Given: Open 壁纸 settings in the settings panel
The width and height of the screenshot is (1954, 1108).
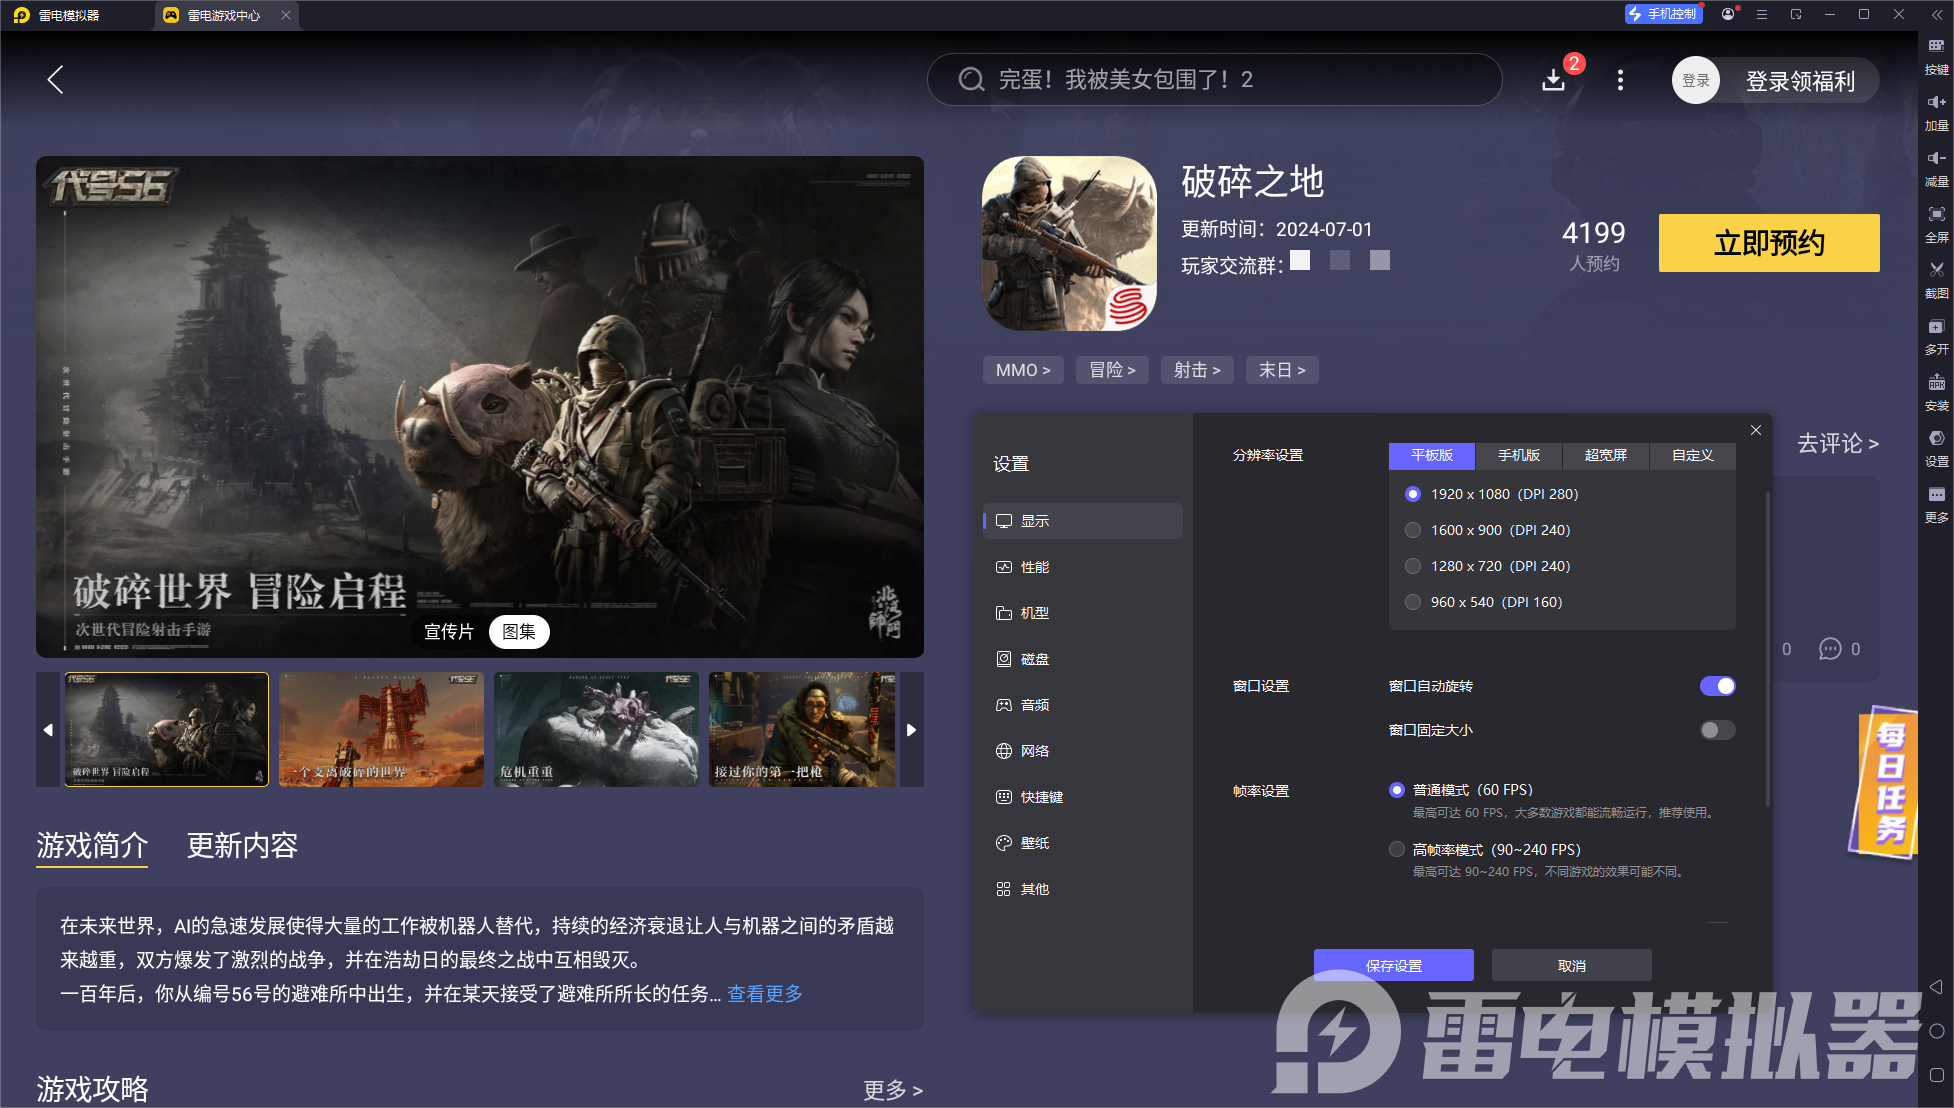Looking at the screenshot, I should click(x=1035, y=842).
